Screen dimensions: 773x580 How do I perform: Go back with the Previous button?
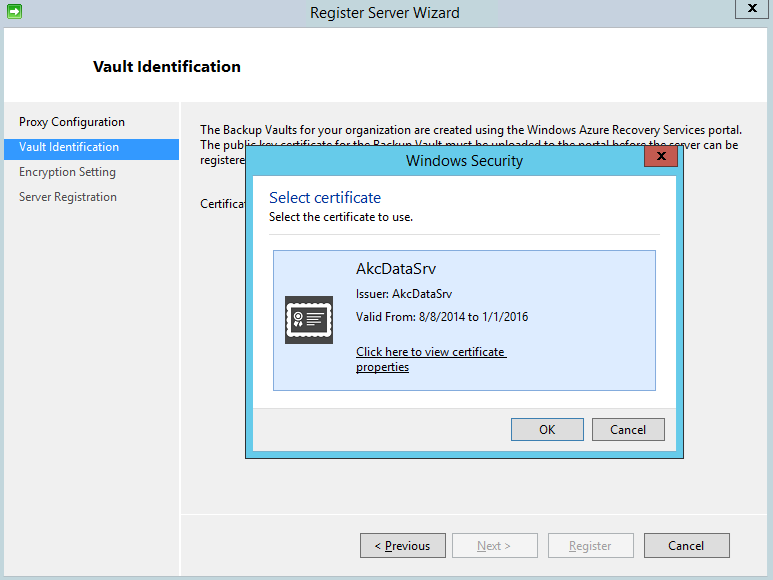coord(403,546)
